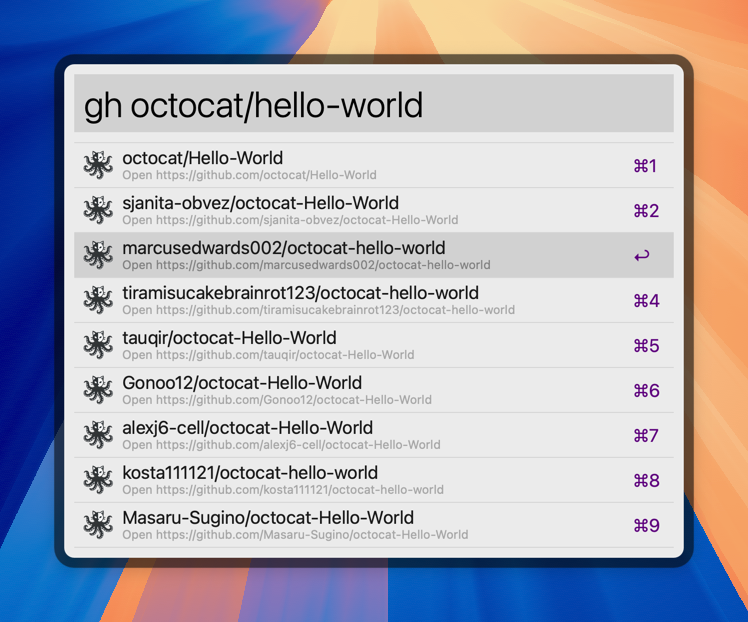Click the ⌘4 shortcut label
This screenshot has height=622, width=748.
point(646,301)
